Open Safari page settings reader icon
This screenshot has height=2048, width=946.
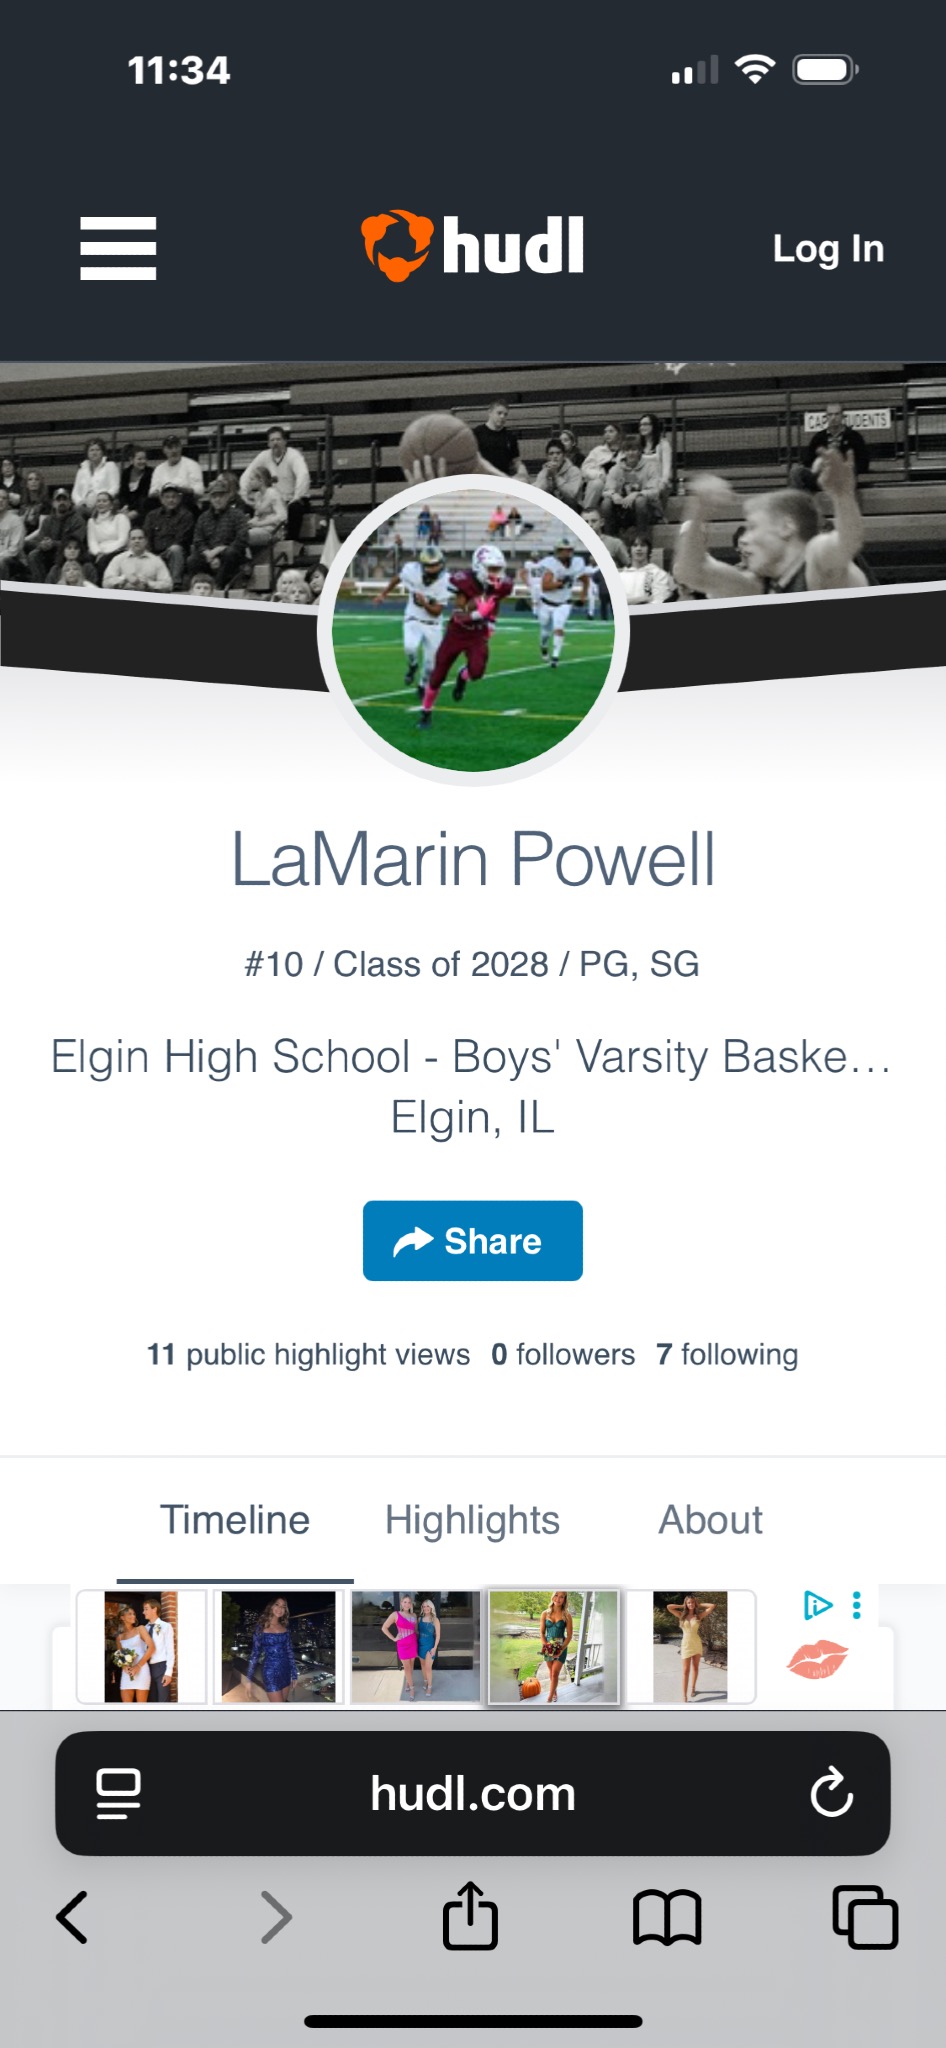[118, 1794]
